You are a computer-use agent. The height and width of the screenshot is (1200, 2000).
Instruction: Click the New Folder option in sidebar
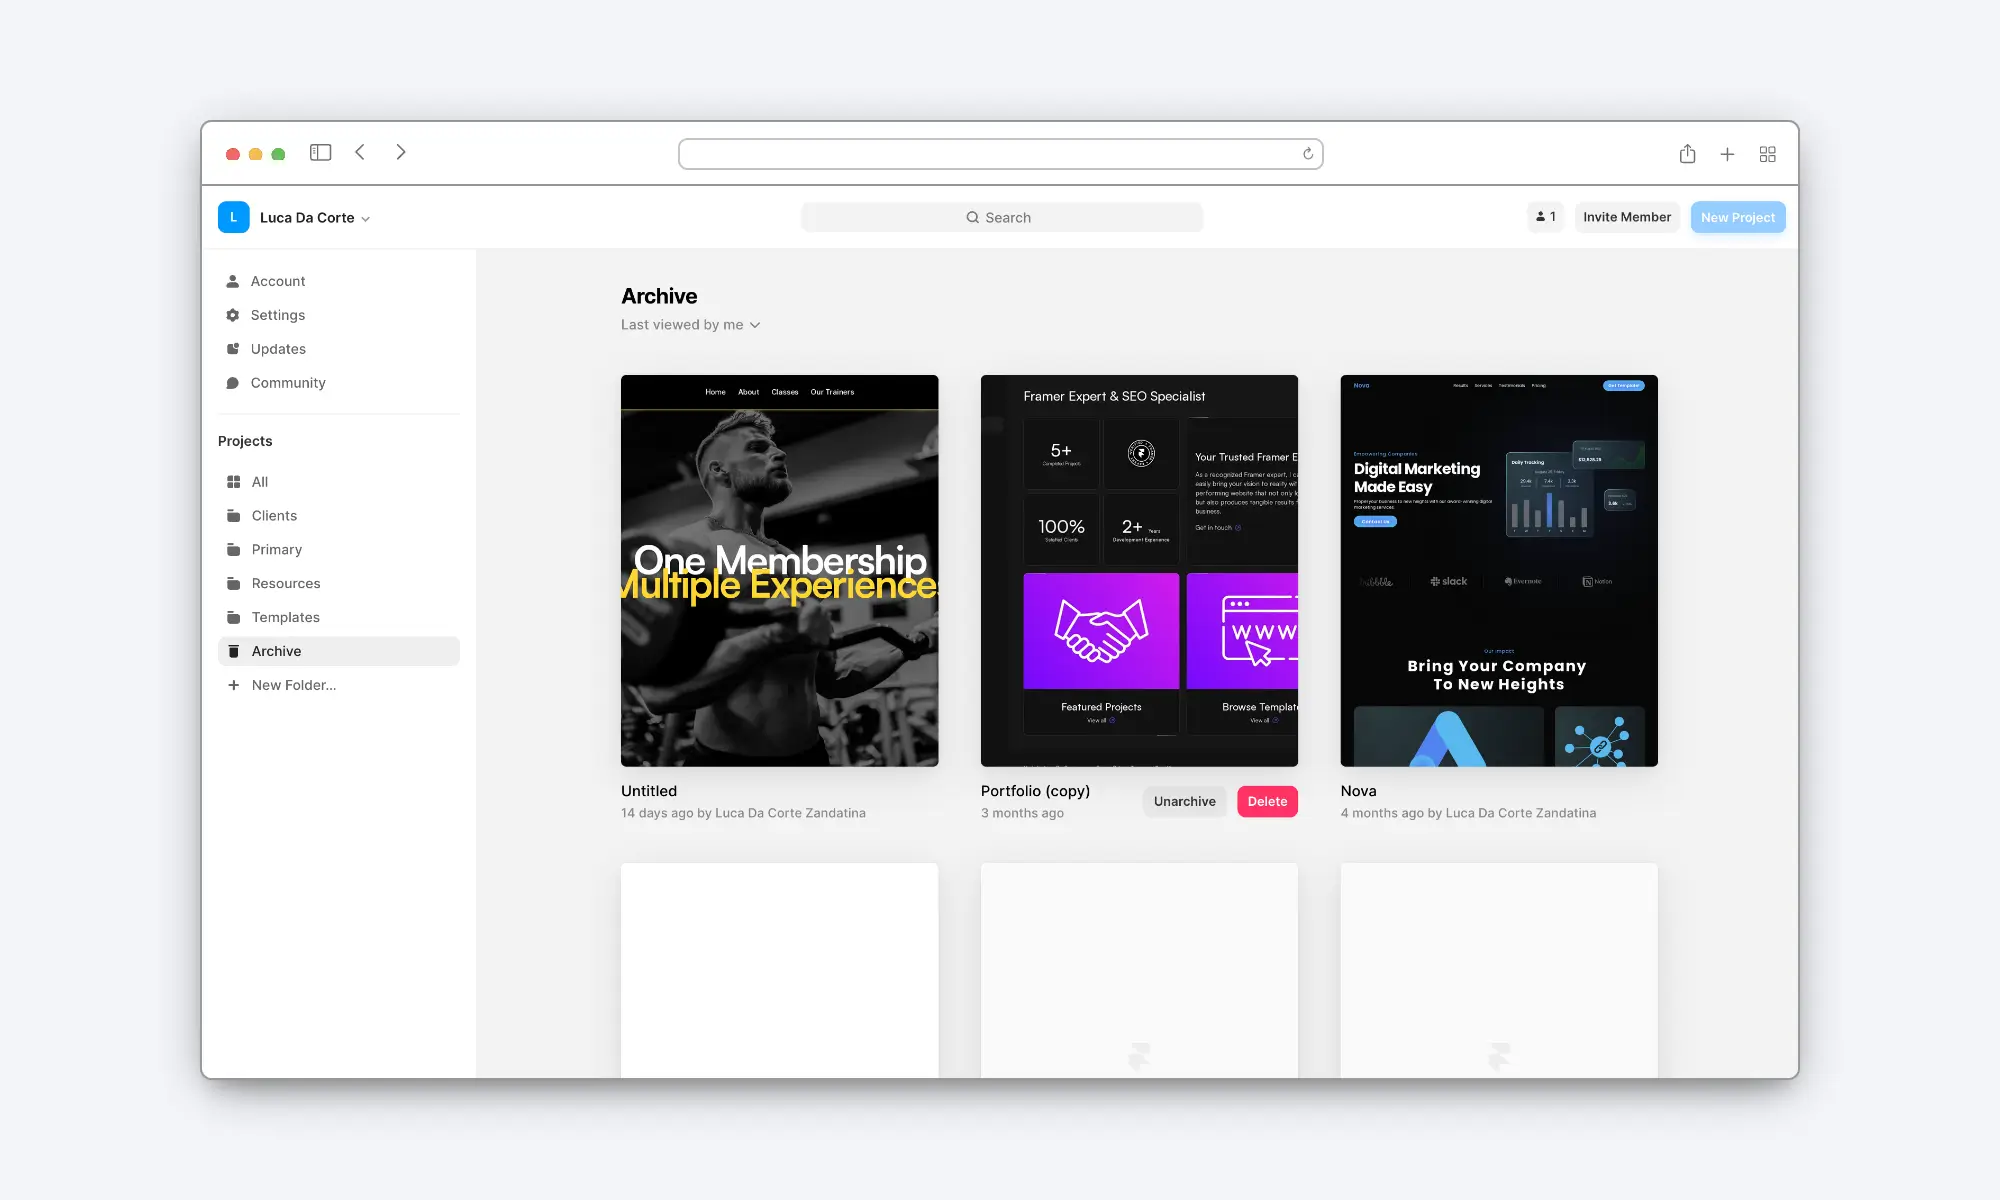[293, 684]
